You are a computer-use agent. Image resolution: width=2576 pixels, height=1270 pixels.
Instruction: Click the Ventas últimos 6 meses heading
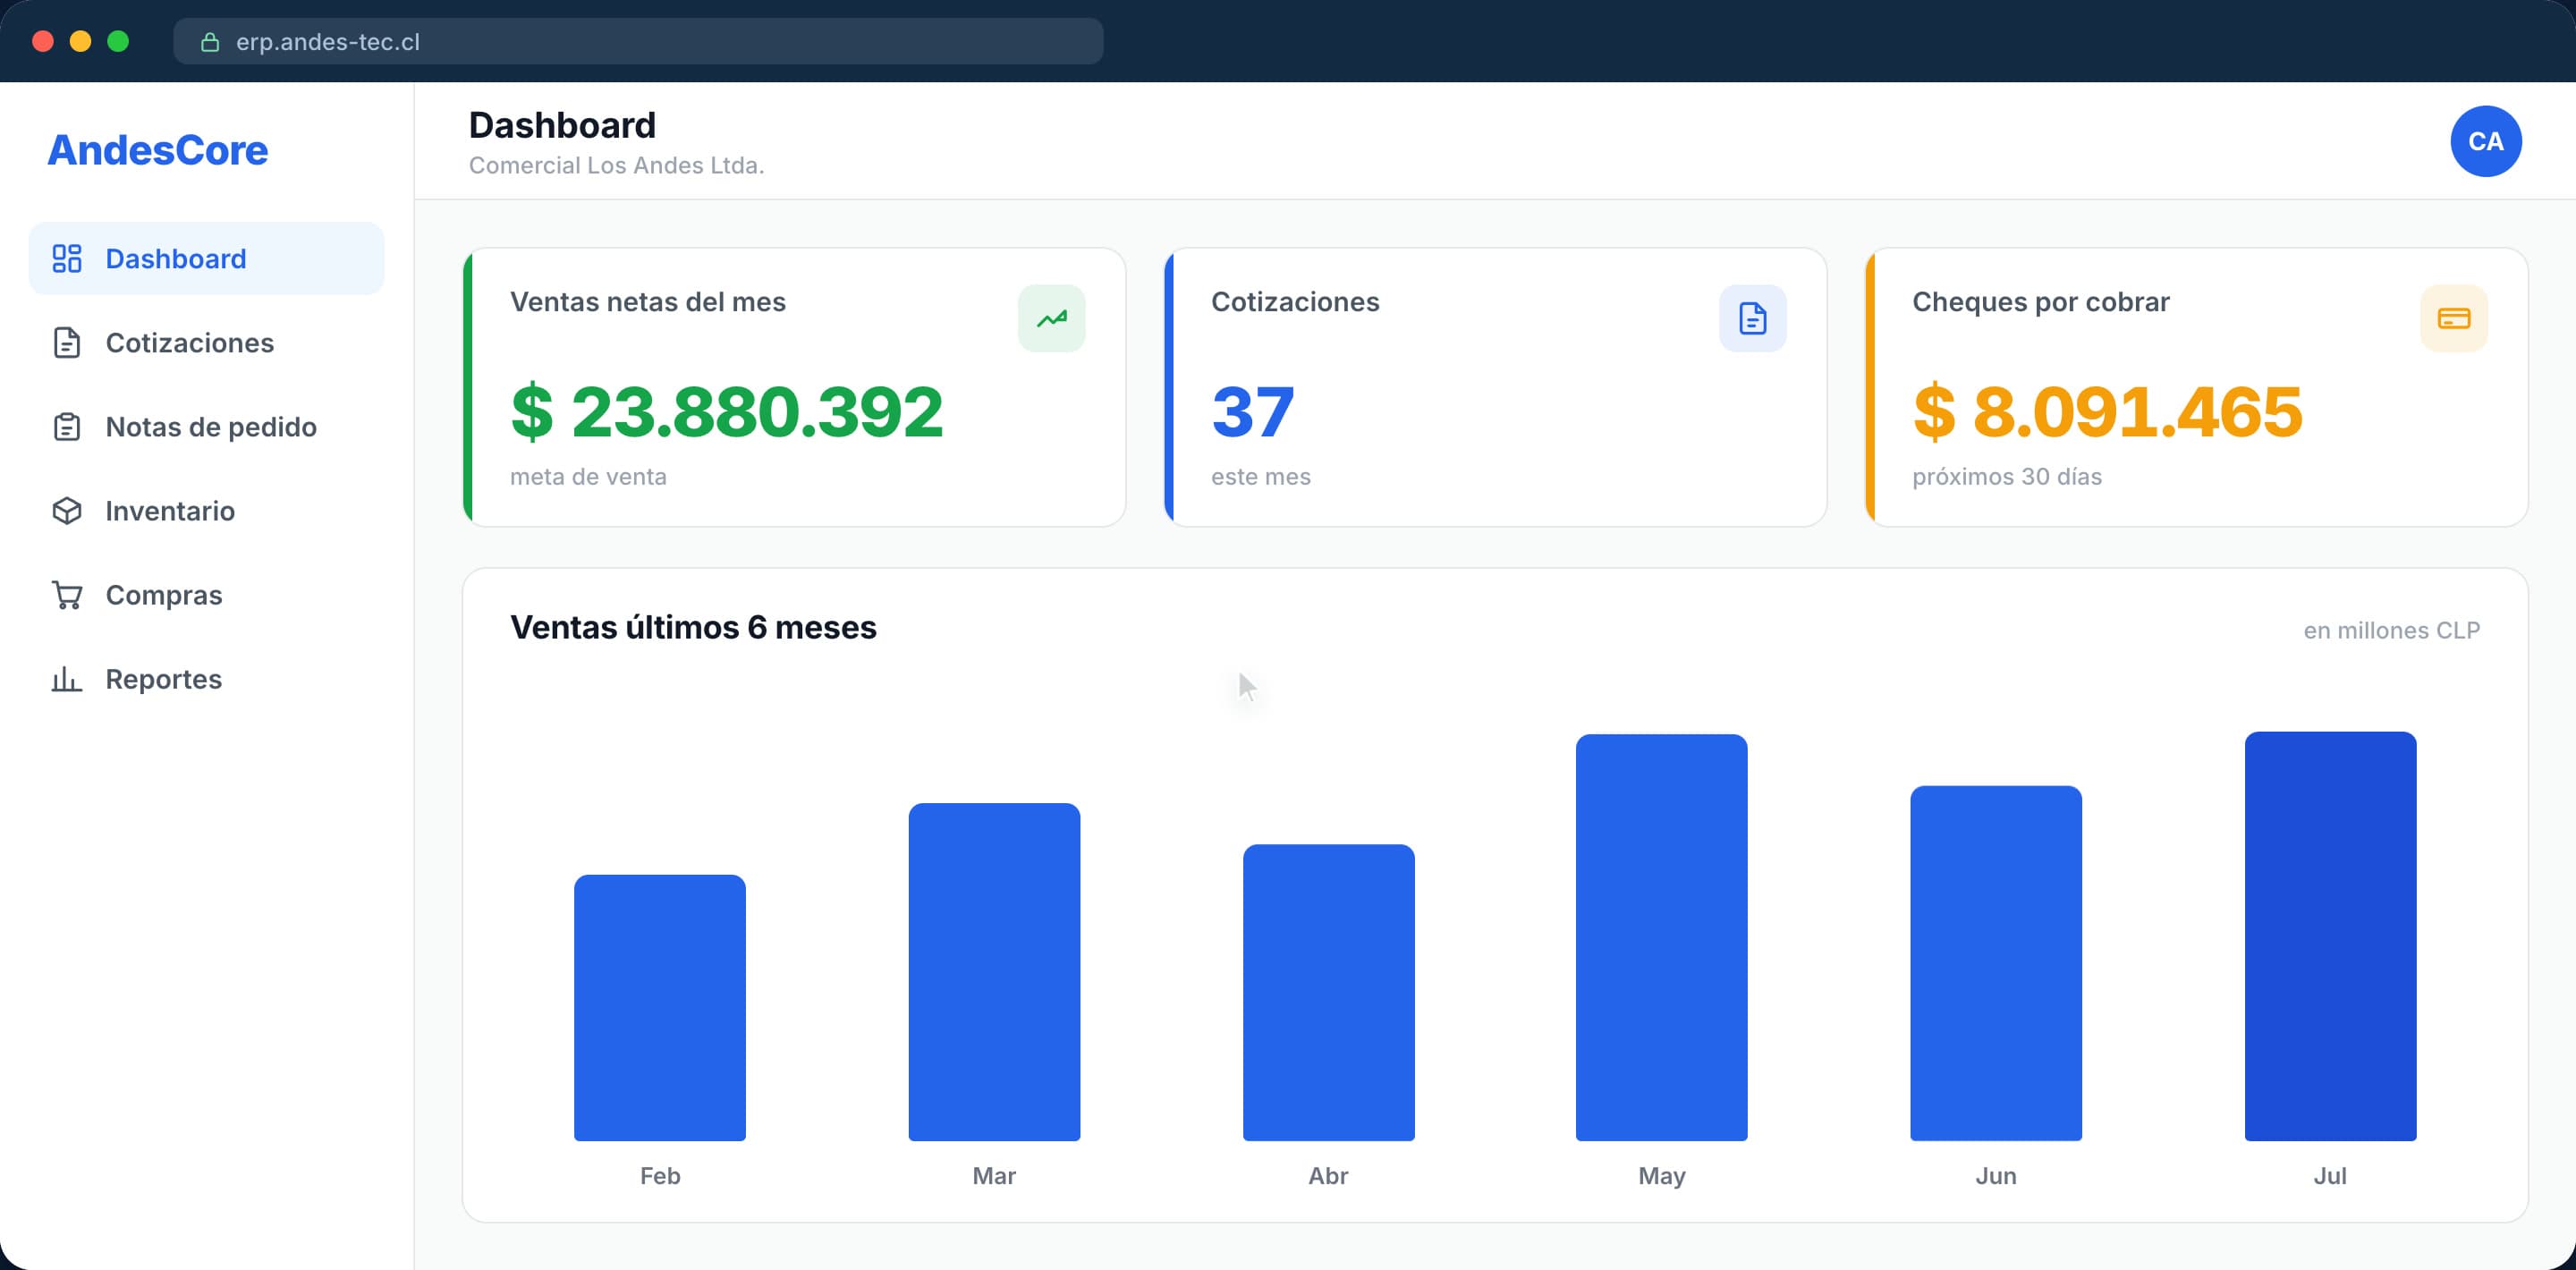pyautogui.click(x=693, y=627)
